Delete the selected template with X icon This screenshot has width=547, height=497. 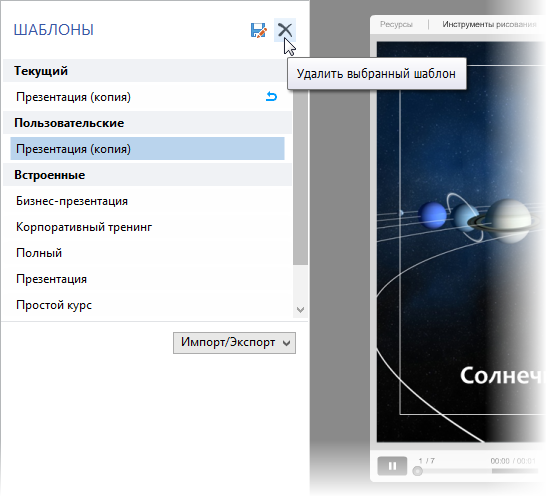(285, 30)
